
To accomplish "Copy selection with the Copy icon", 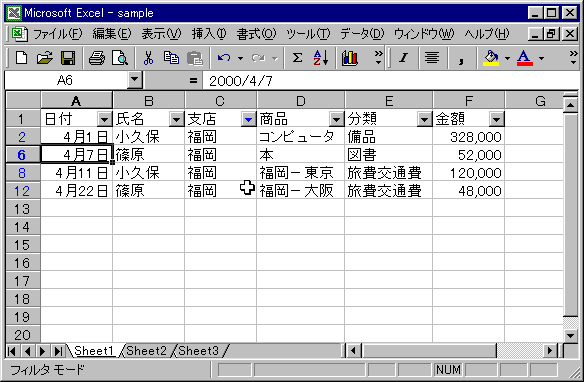I will click(x=171, y=58).
